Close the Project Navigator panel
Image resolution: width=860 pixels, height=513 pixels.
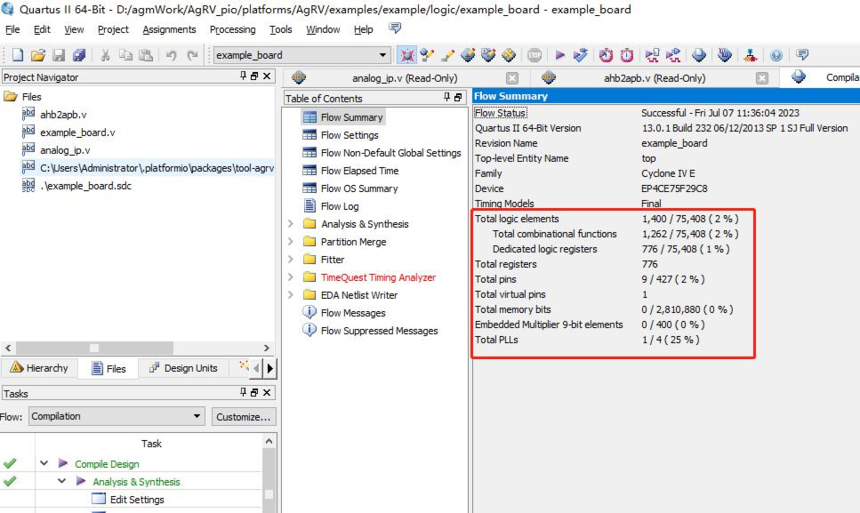click(267, 76)
